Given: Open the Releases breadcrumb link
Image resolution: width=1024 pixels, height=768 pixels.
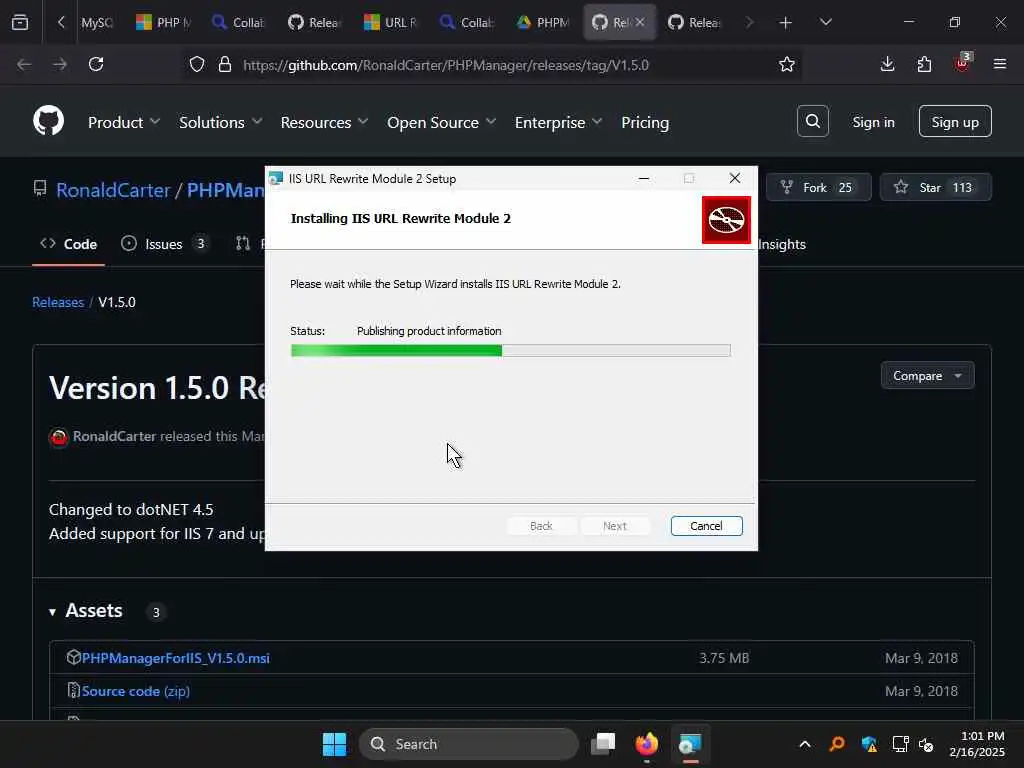Looking at the screenshot, I should click(58, 302).
